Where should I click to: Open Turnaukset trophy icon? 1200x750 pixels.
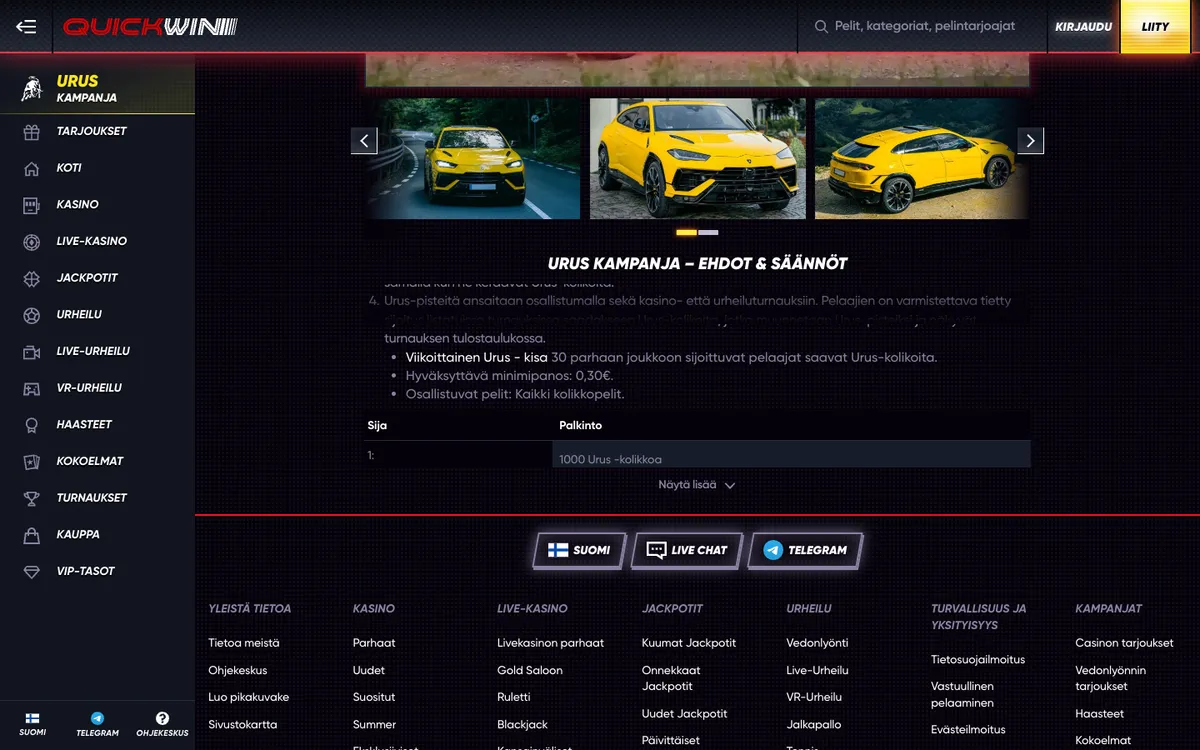tap(32, 498)
